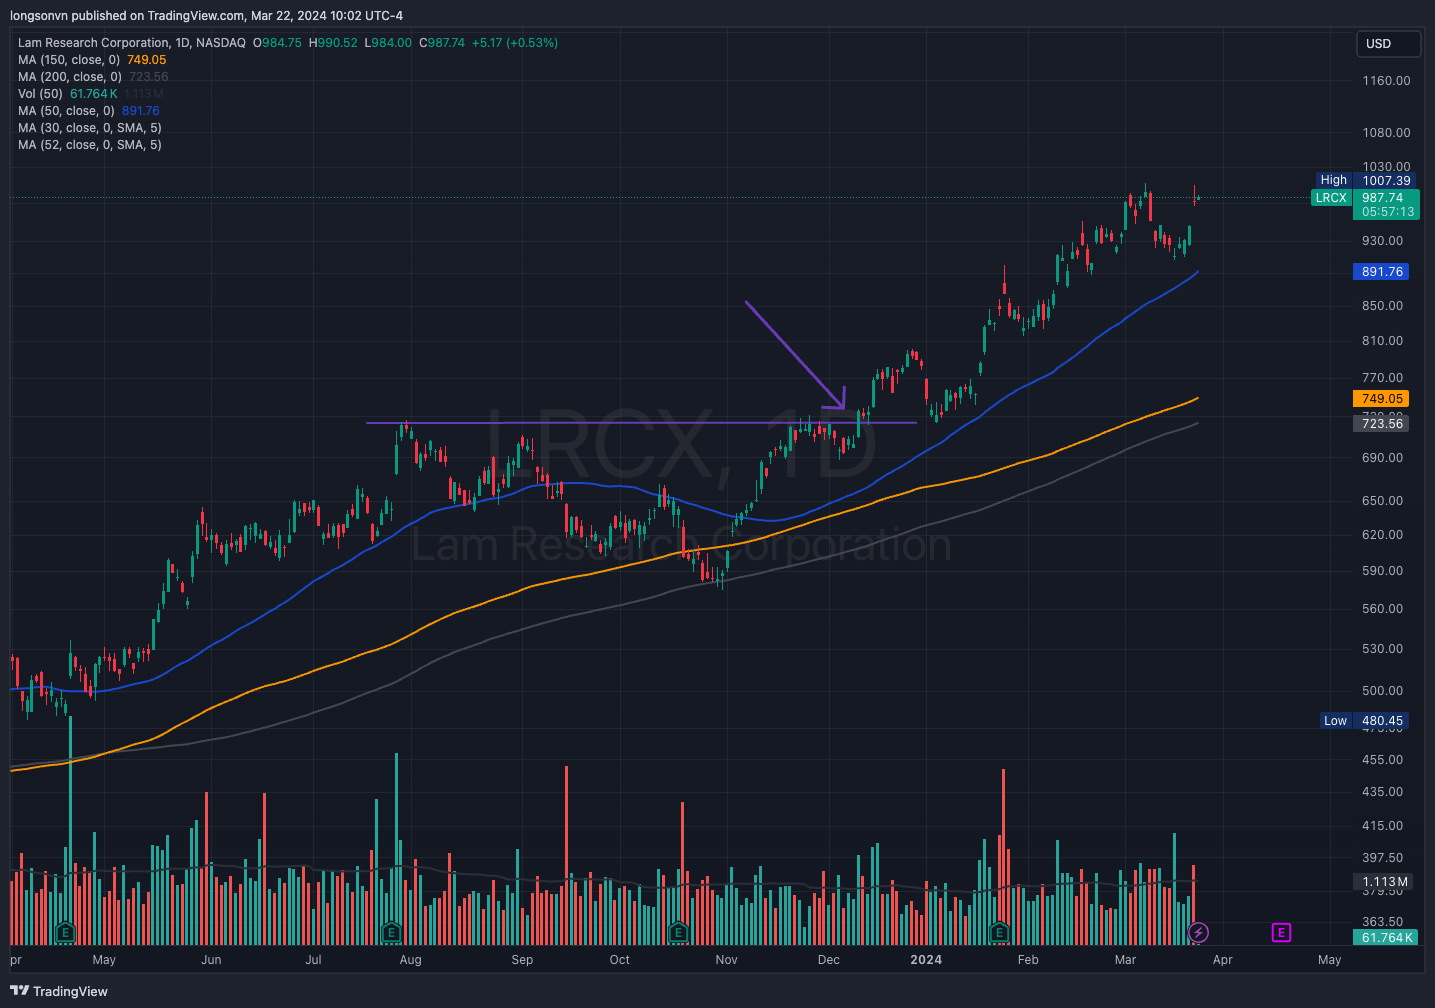Viewport: 1435px width, 1008px height.
Task: Click the Nov label on the time axis
Action: (x=726, y=960)
